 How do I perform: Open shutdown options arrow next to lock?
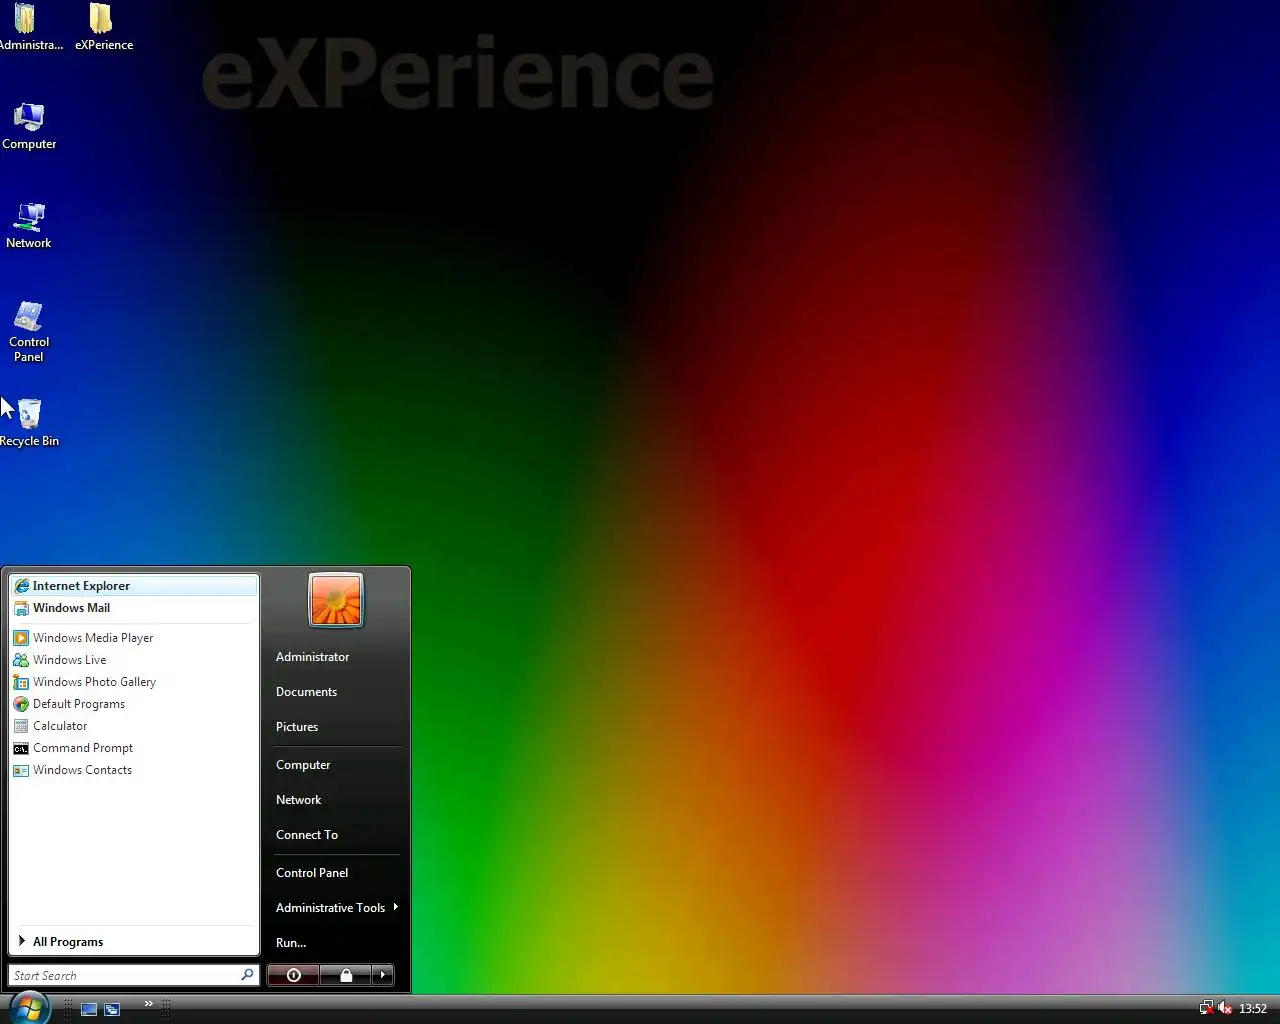383,975
